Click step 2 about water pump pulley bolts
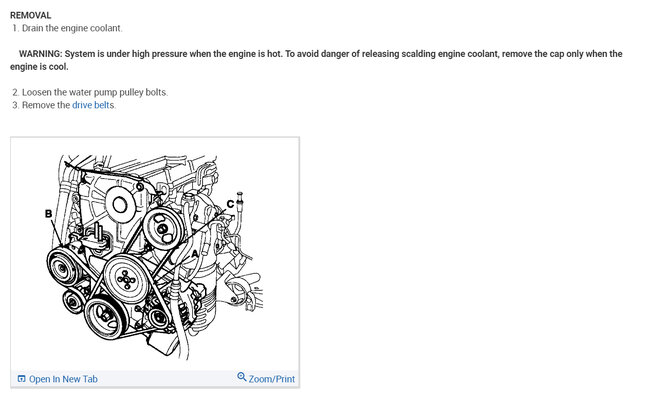 (90, 92)
